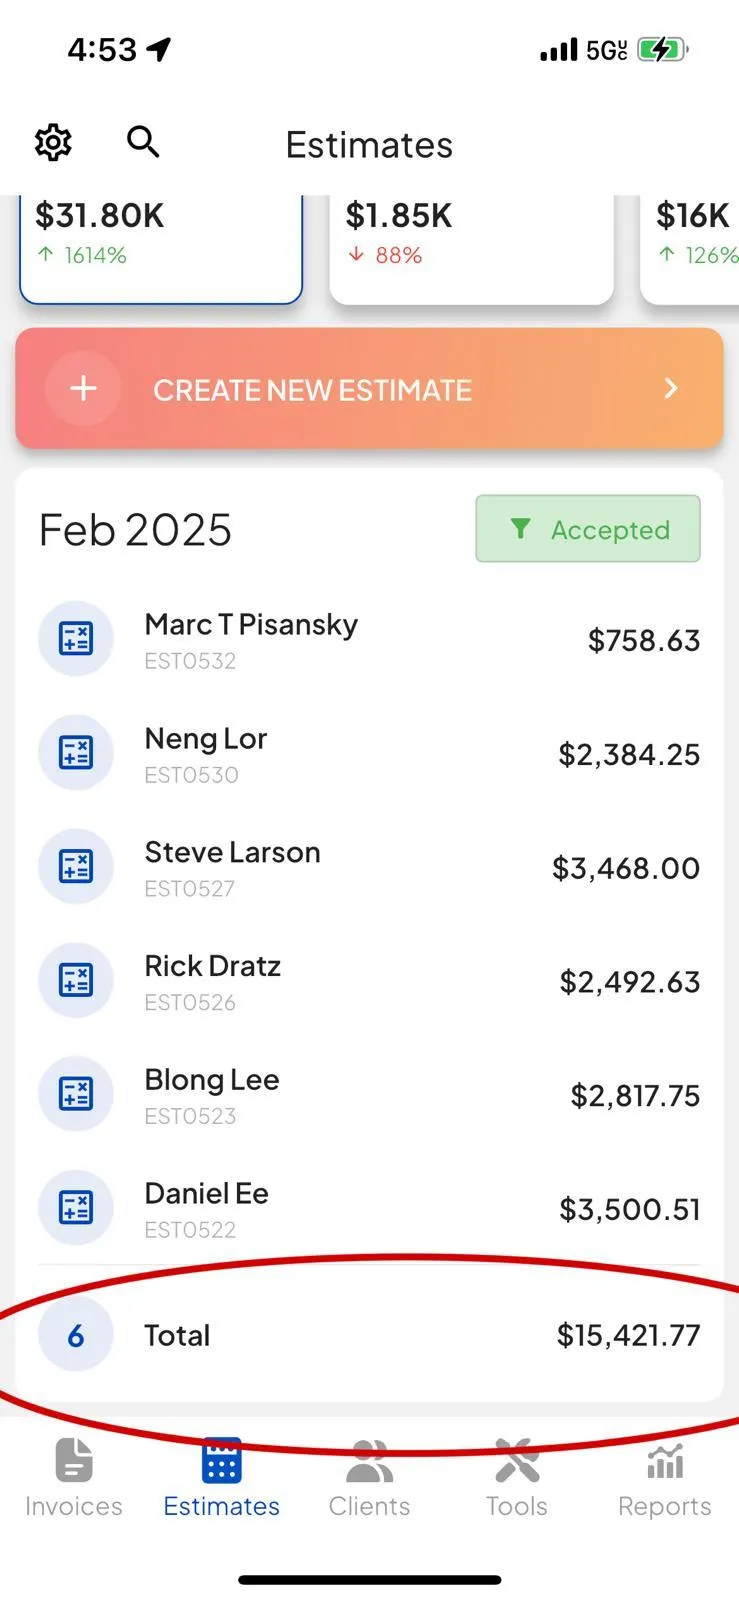Tap the search magnifier icon
739x1600 pixels.
click(x=143, y=142)
